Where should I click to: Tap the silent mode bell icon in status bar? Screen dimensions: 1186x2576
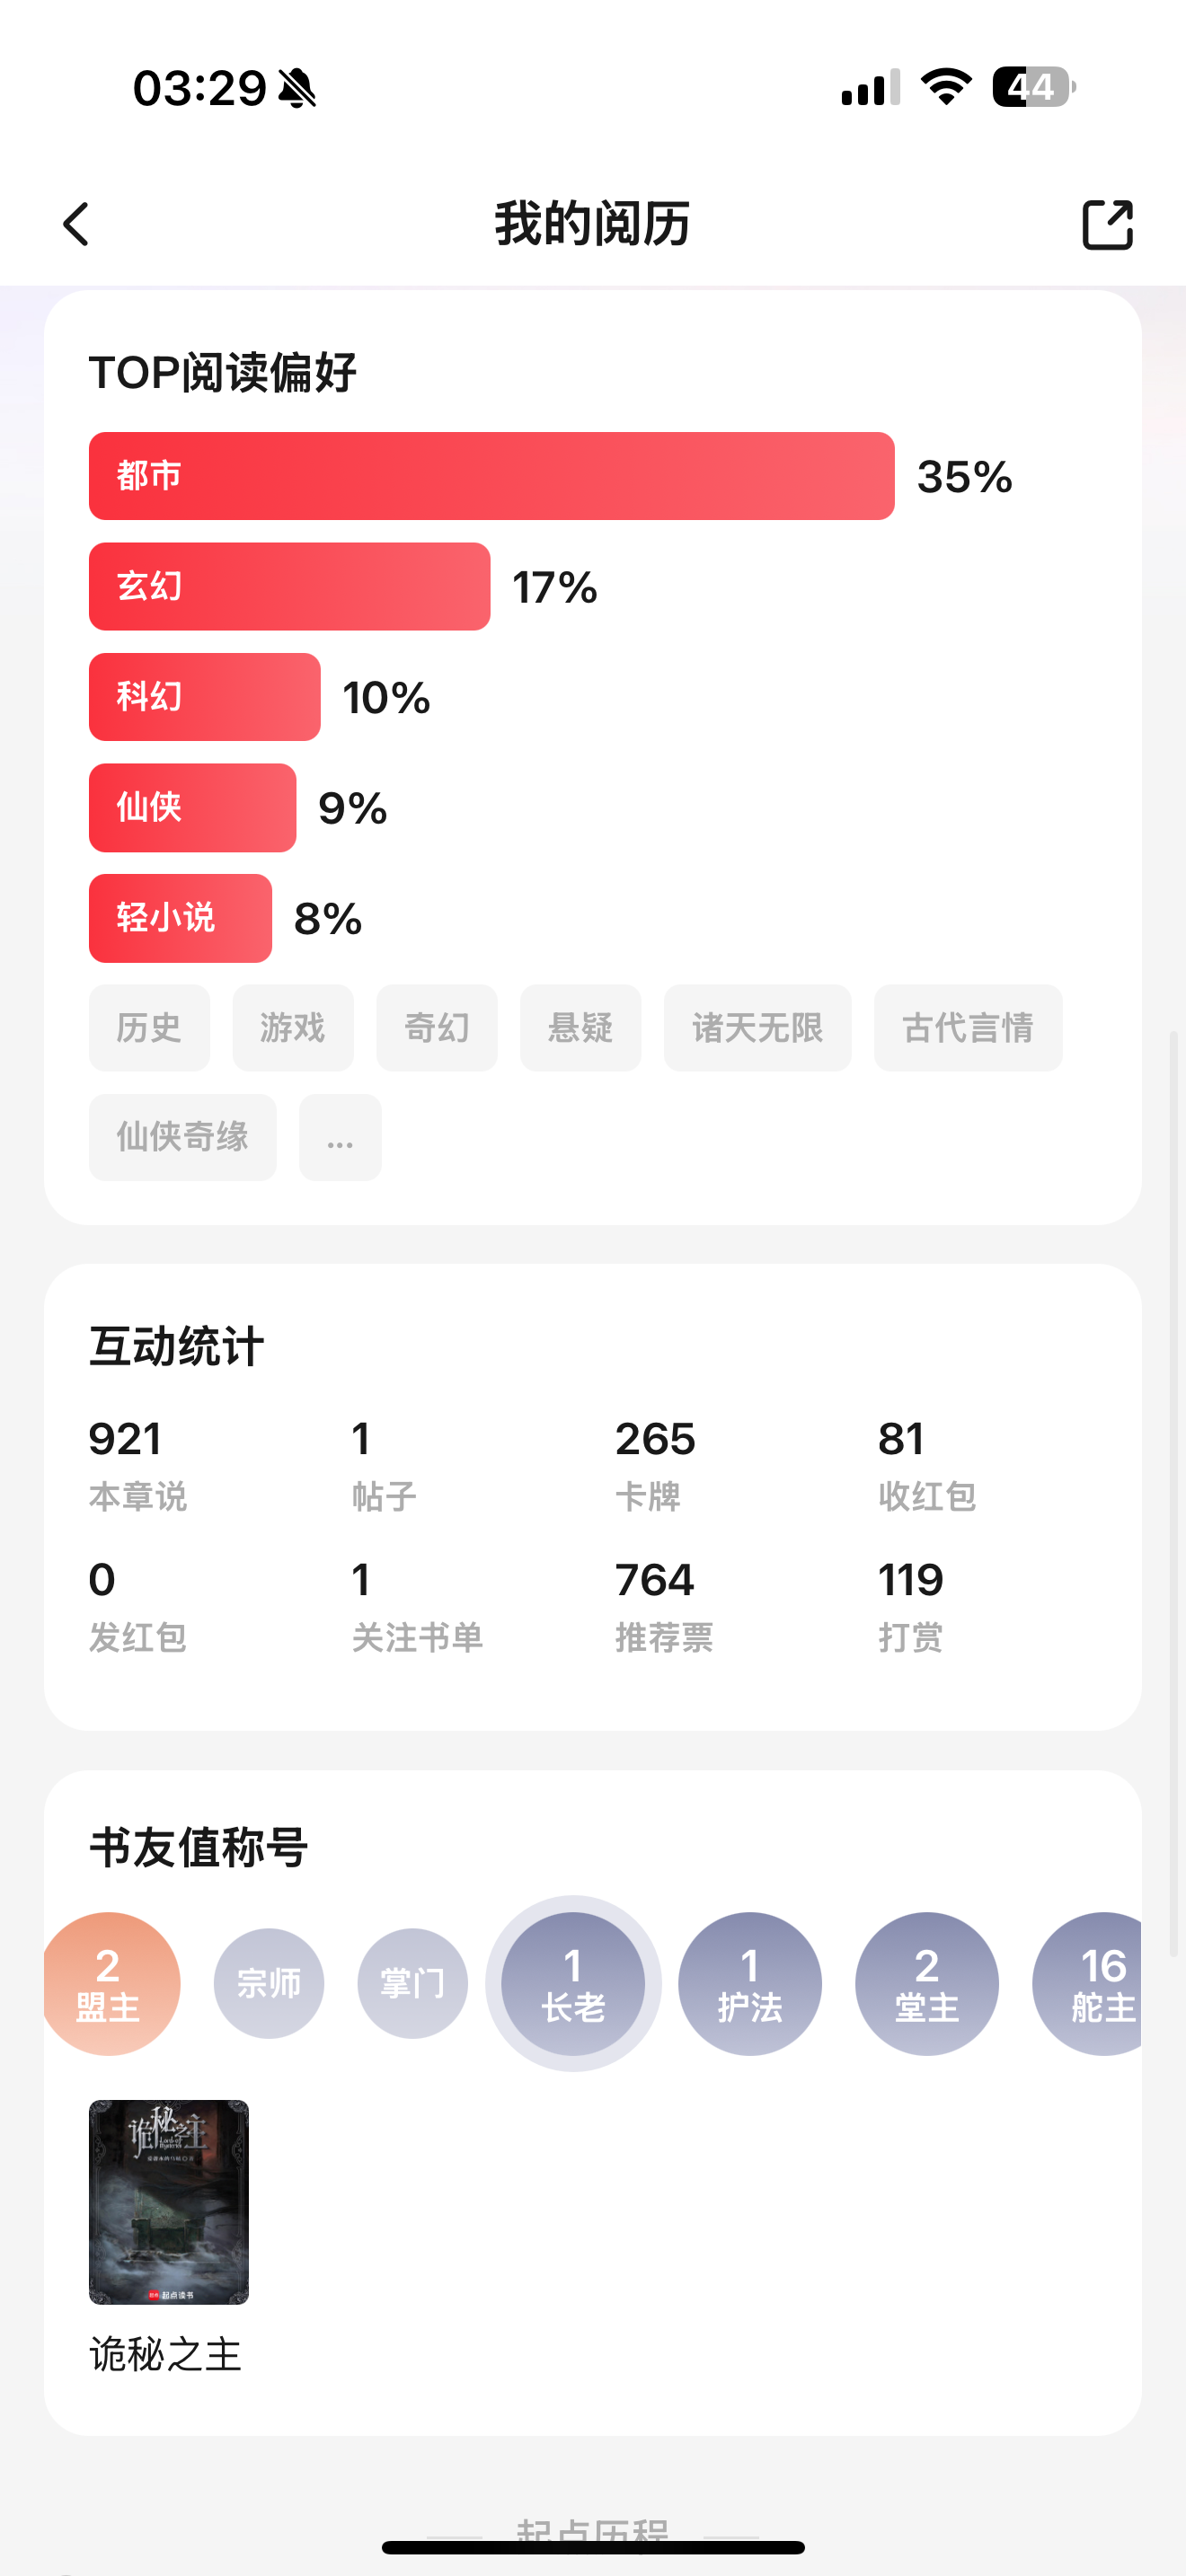tap(297, 88)
